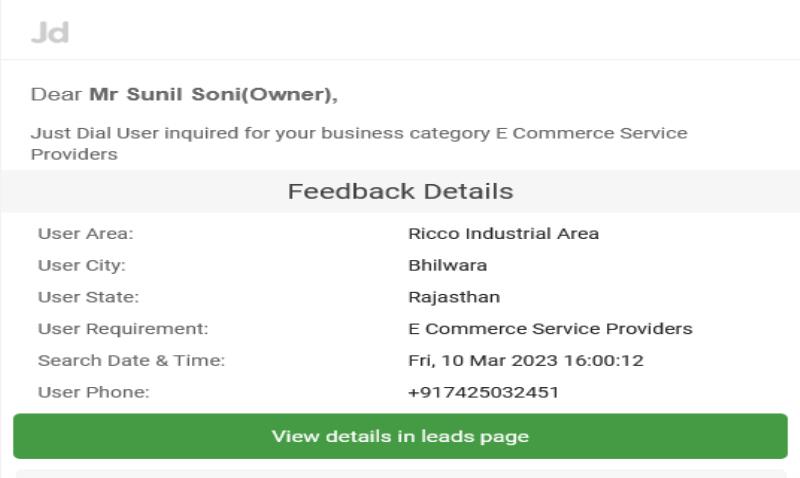Image resolution: width=800 pixels, height=478 pixels.
Task: Click the Jd logo in the header
Action: pyautogui.click(x=50, y=33)
